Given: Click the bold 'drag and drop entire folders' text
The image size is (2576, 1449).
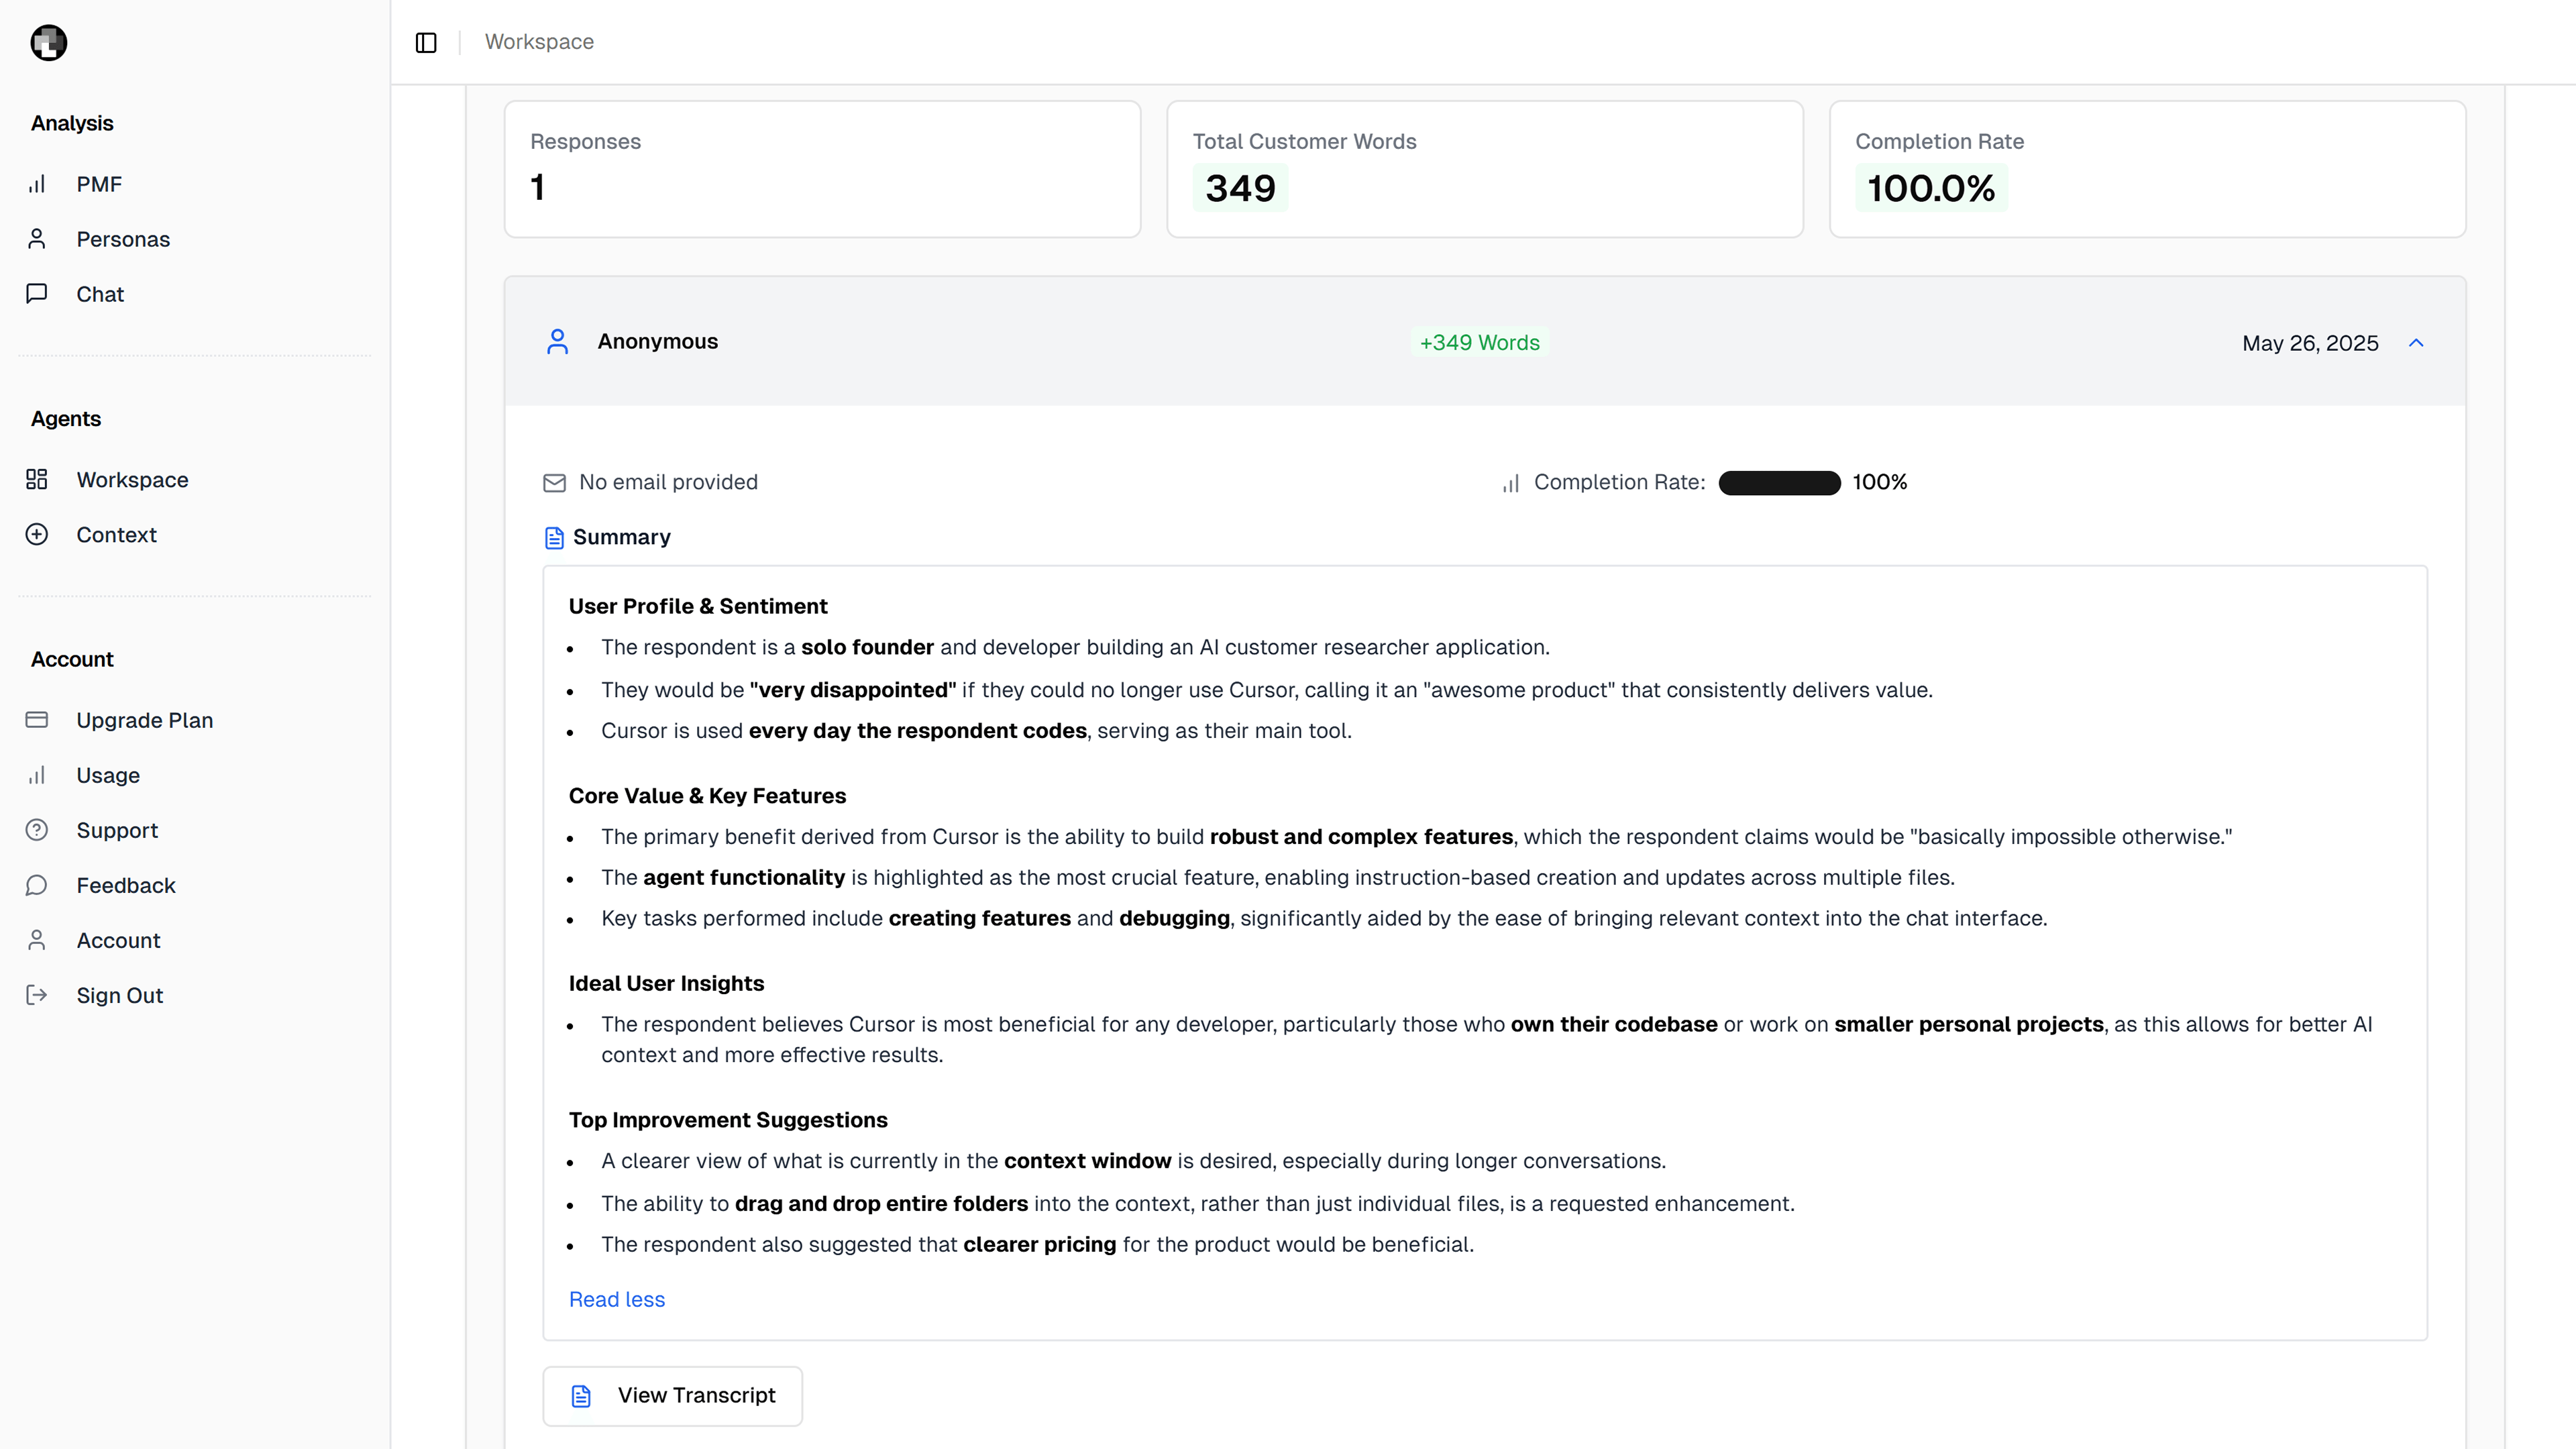Looking at the screenshot, I should 881,1203.
